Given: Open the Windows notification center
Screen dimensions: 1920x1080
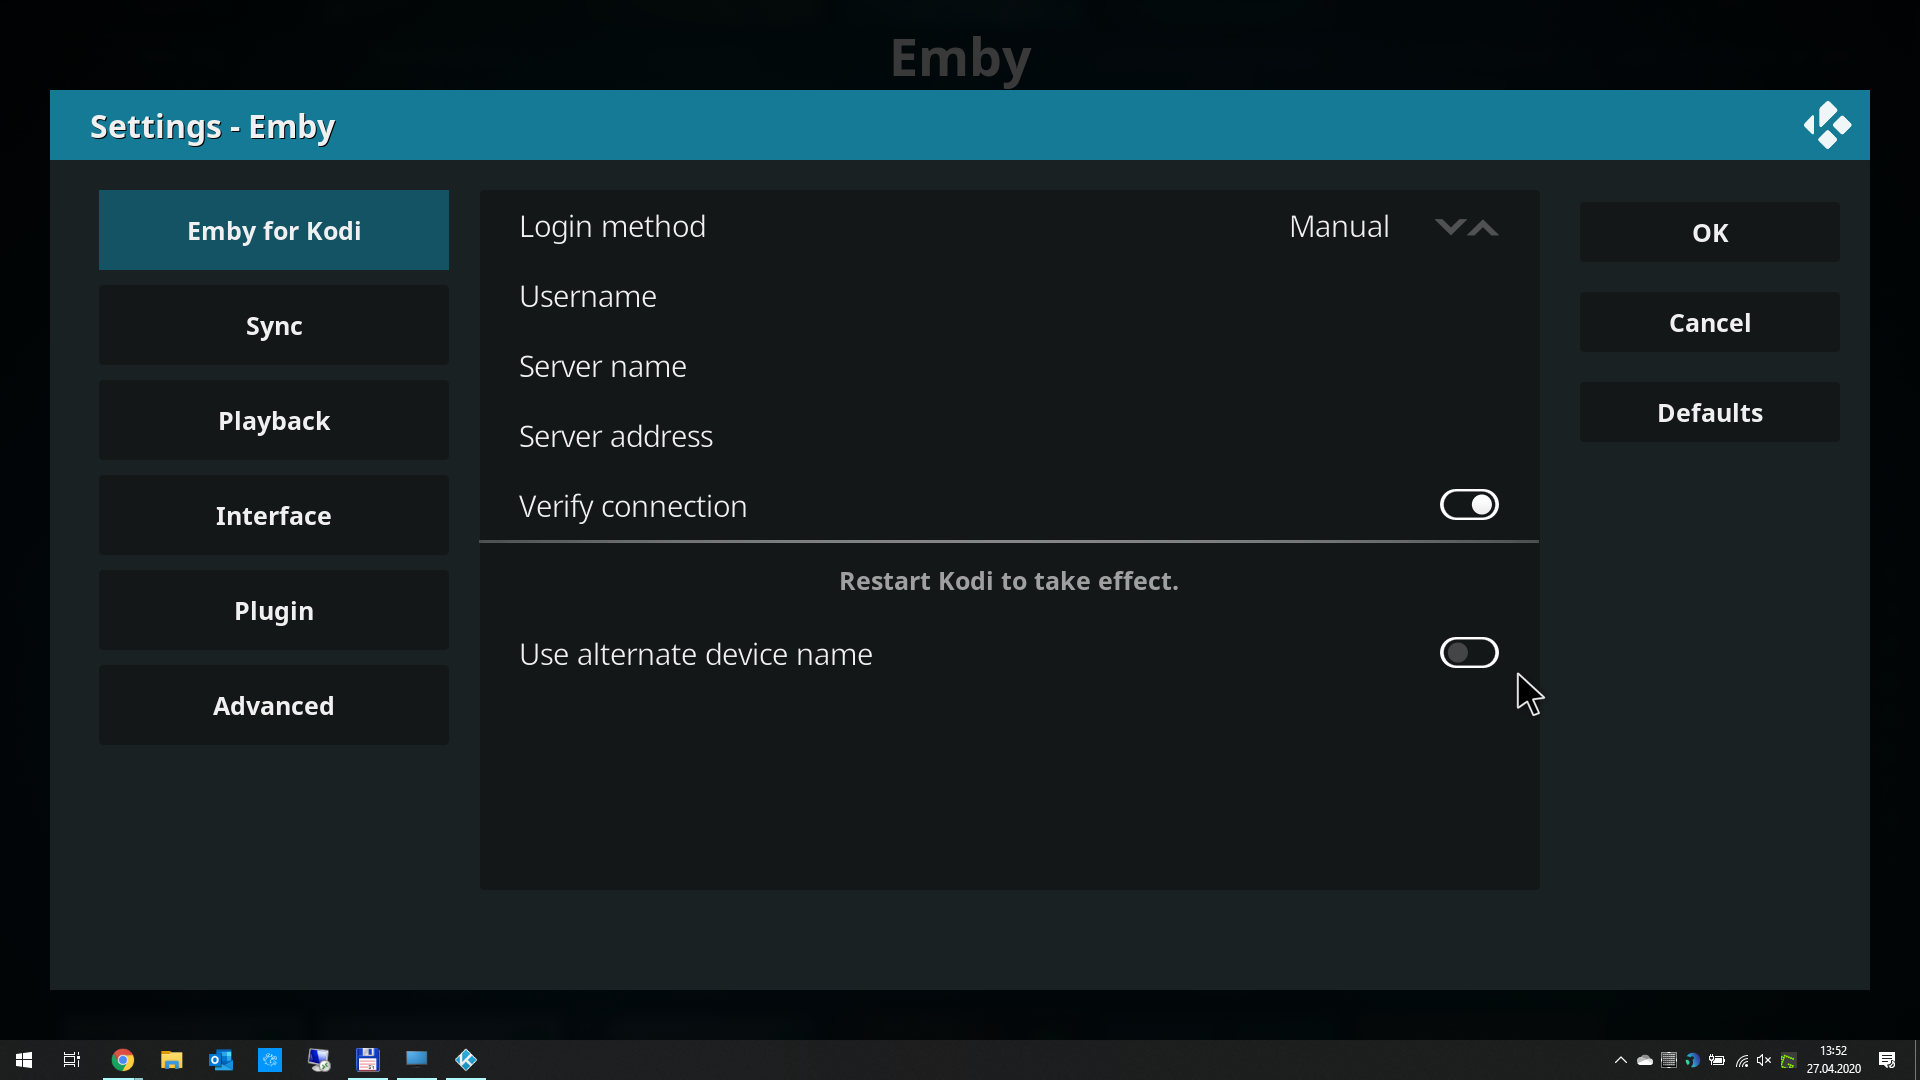Looking at the screenshot, I should tap(1887, 1060).
